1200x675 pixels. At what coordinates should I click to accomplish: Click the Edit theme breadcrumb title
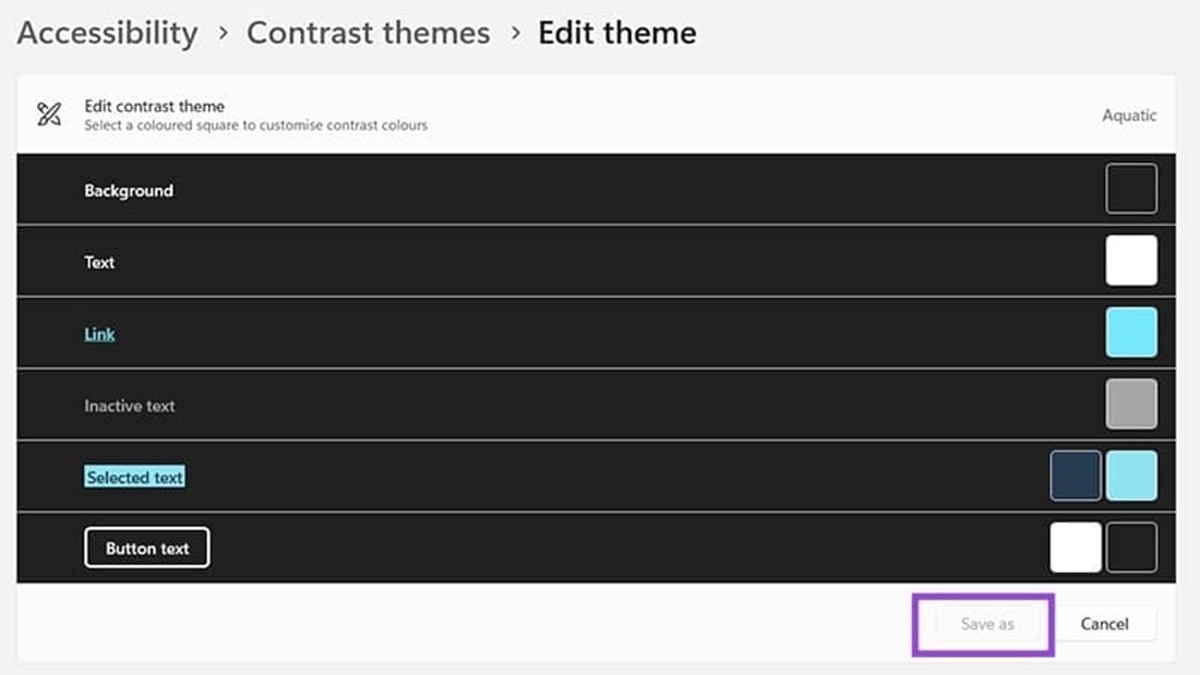tap(617, 33)
